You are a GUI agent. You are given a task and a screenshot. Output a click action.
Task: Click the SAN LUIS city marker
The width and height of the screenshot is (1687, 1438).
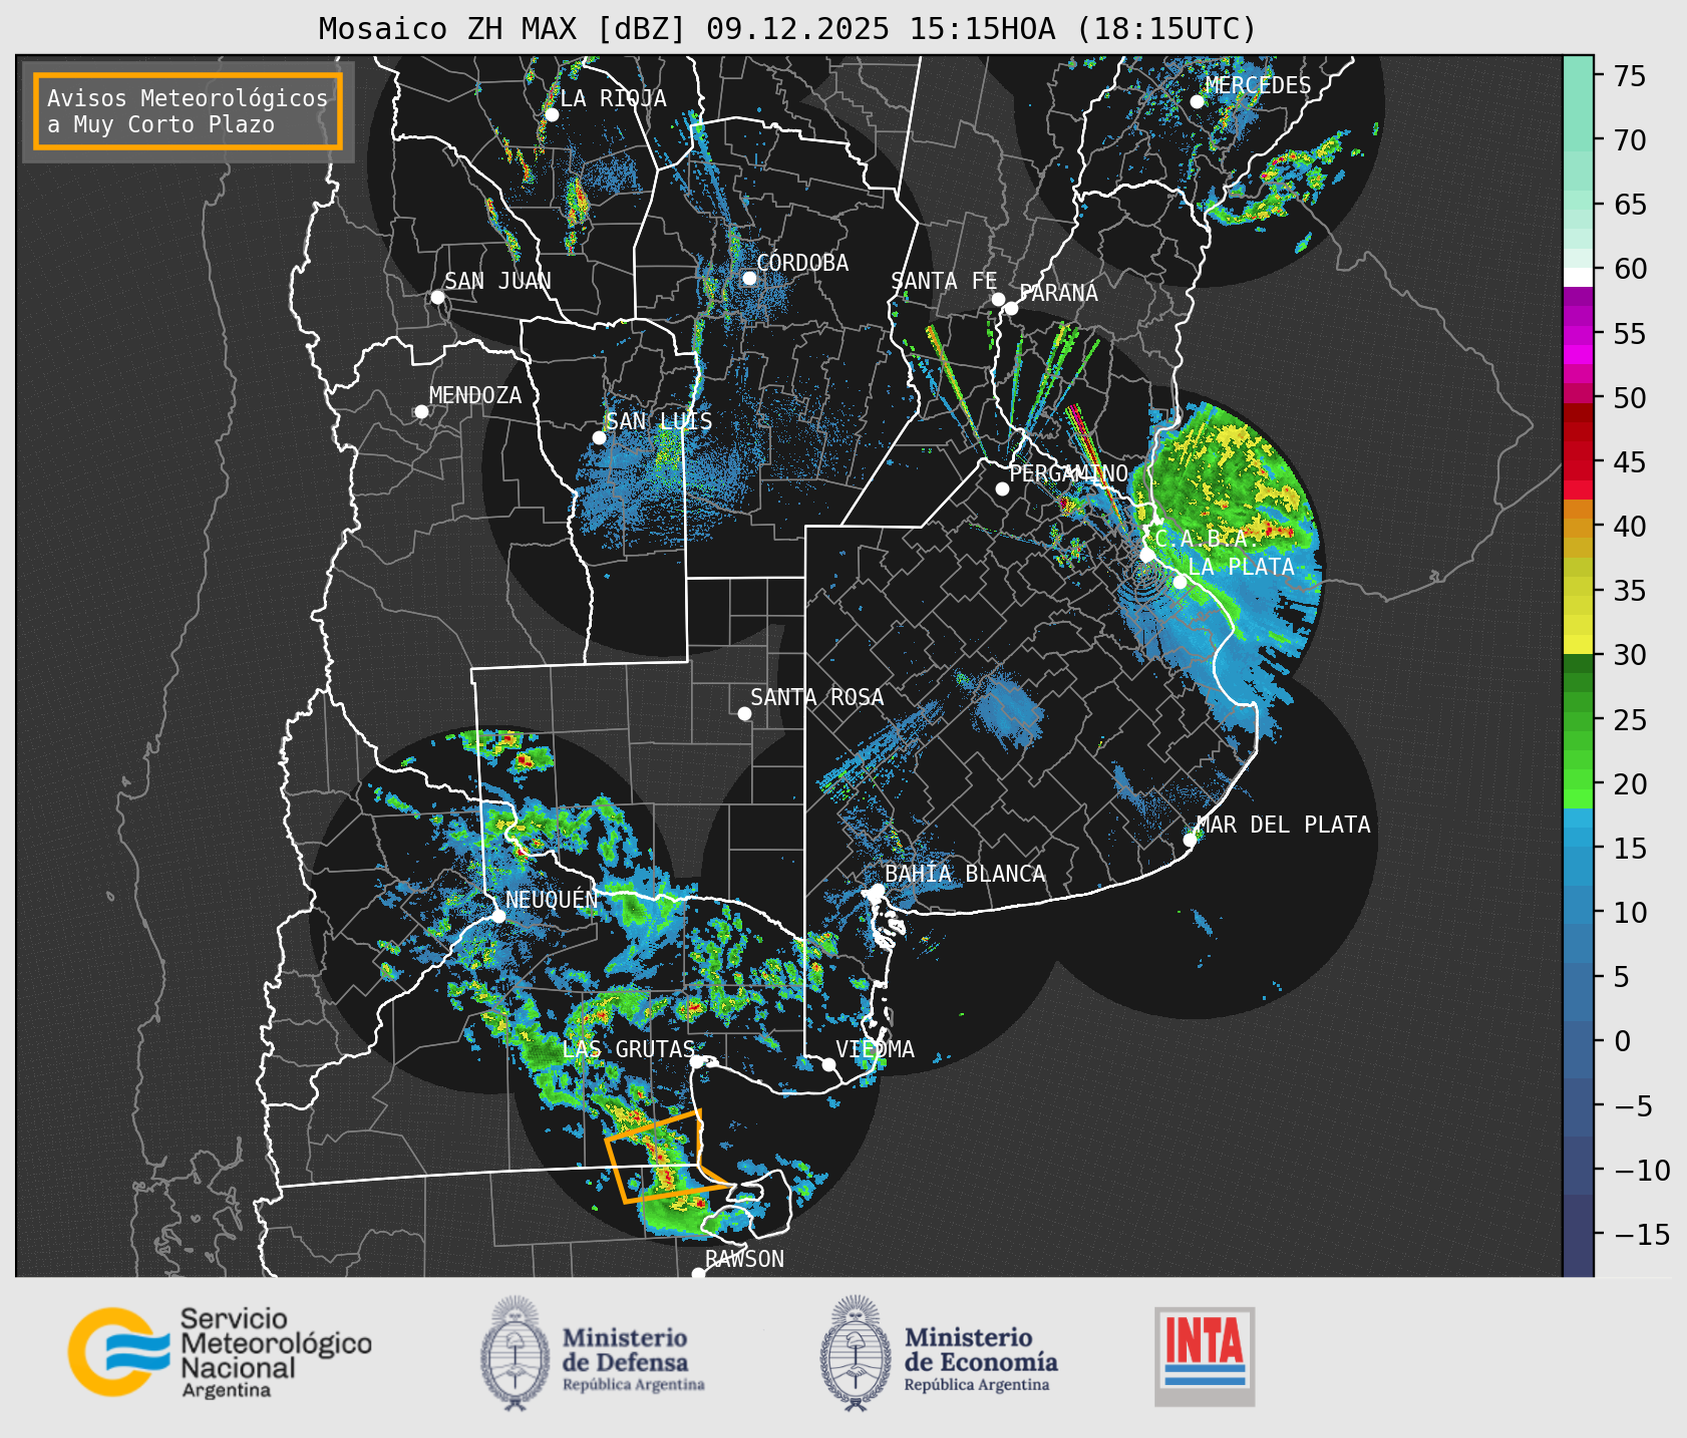pyautogui.click(x=599, y=438)
